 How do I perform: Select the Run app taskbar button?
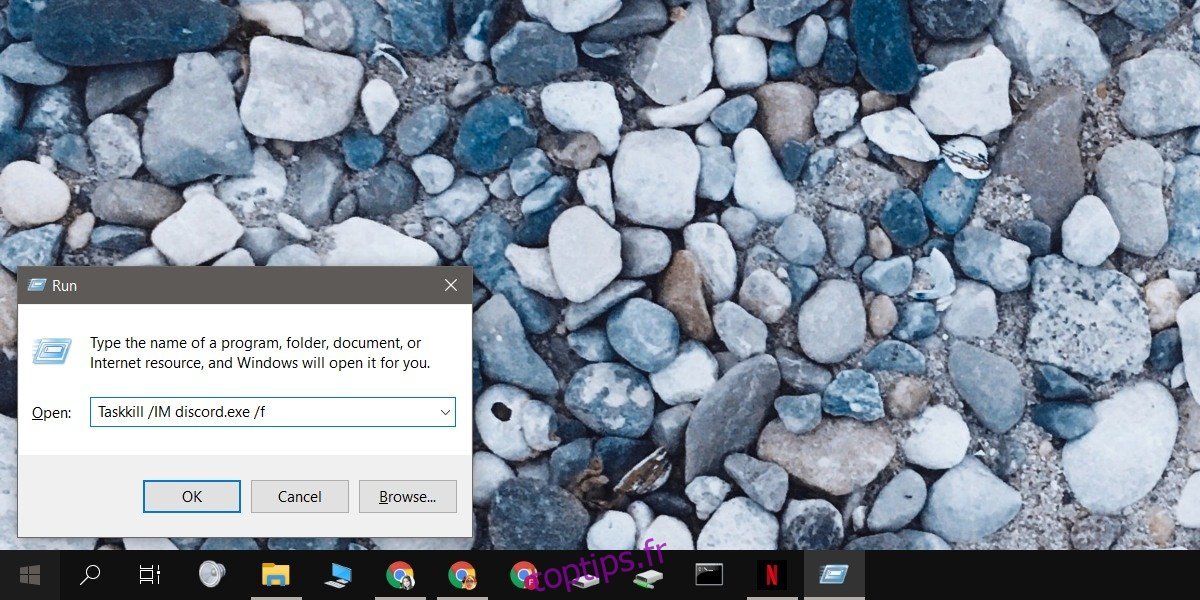pyautogui.click(x=833, y=575)
